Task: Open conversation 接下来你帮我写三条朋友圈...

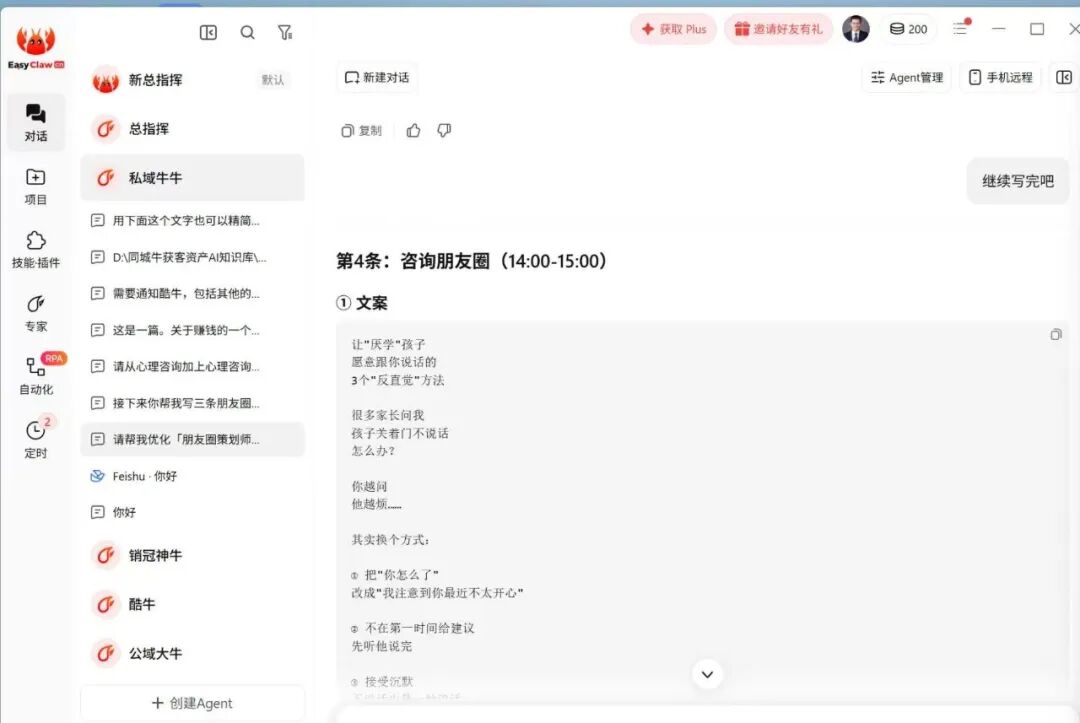Action: [192, 403]
